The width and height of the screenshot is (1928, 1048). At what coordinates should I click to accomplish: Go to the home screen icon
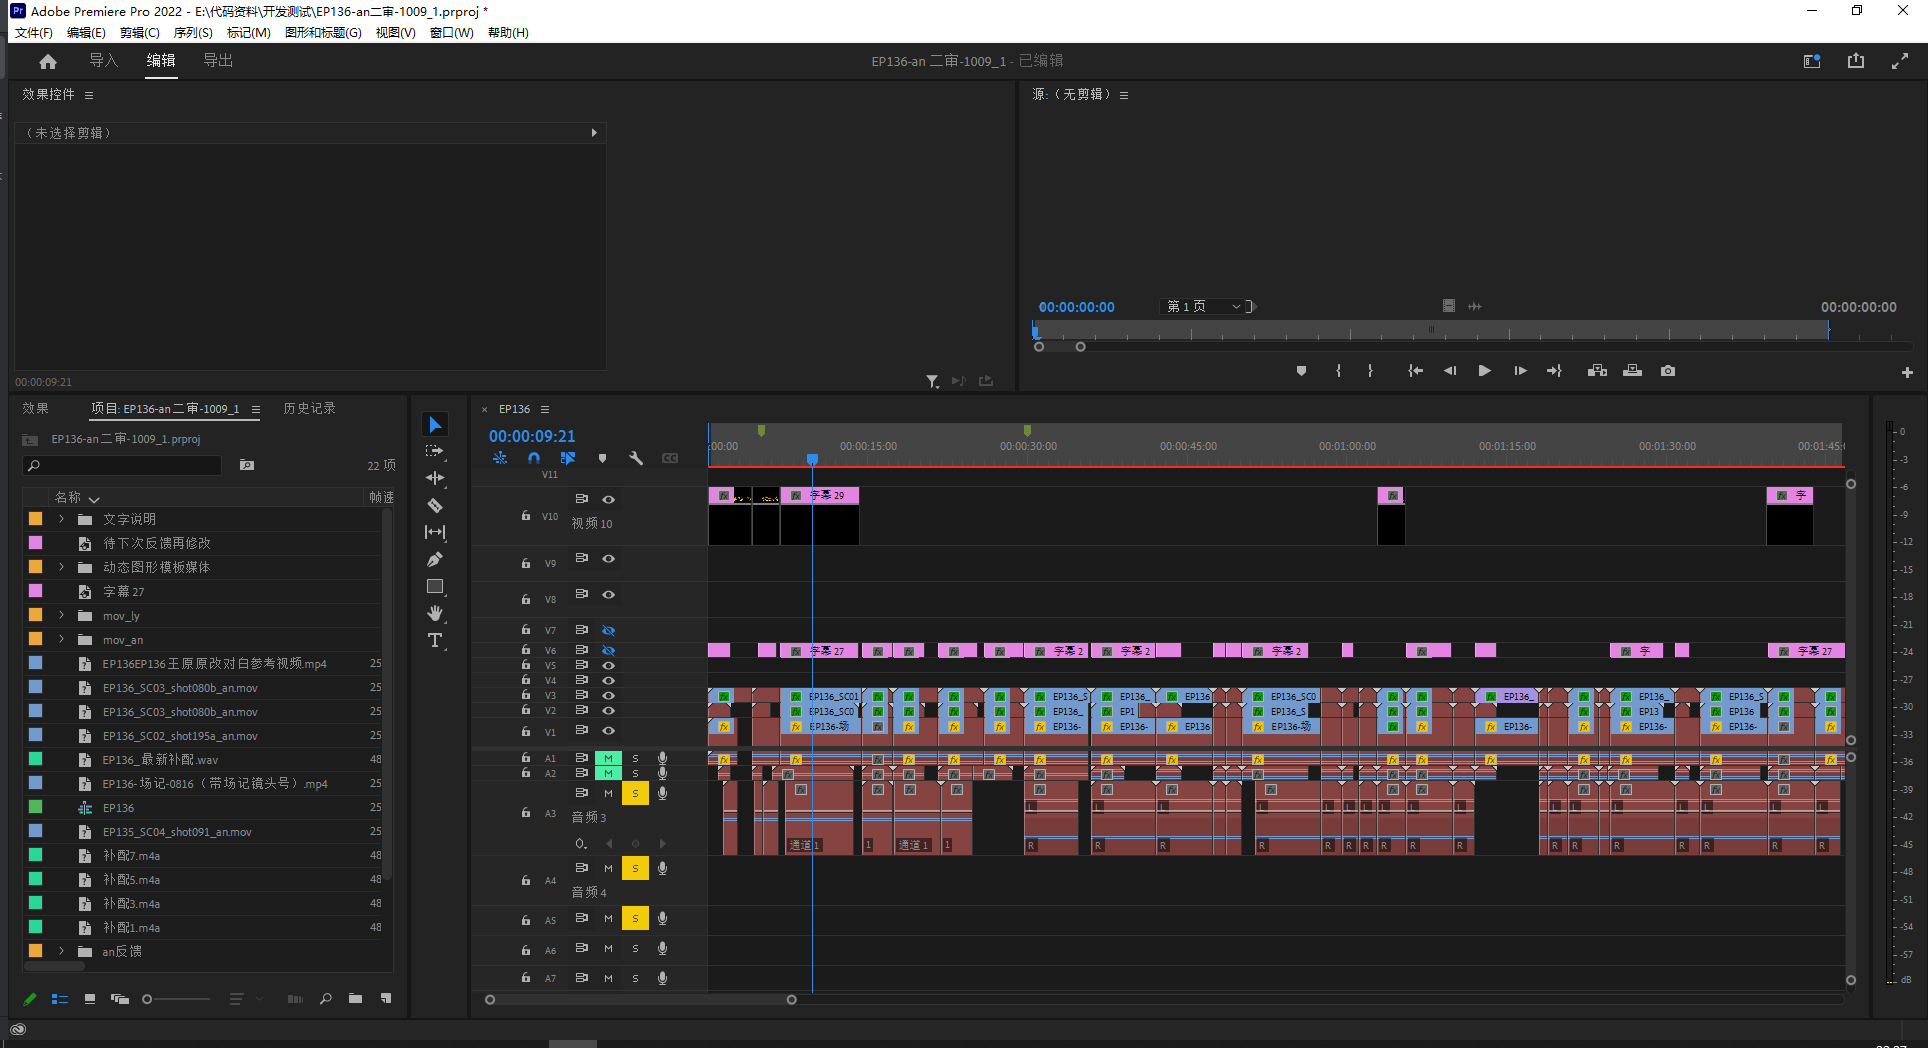click(x=48, y=61)
